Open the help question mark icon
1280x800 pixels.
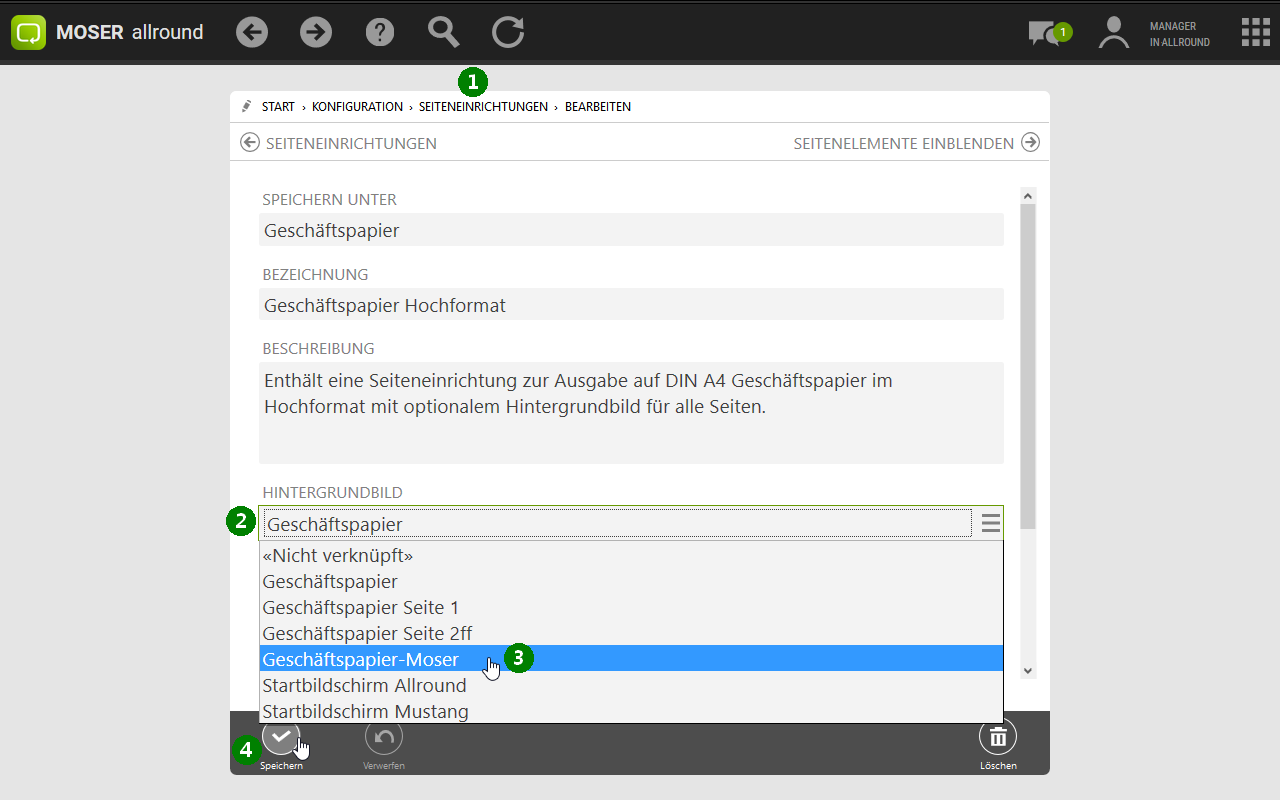(x=380, y=32)
